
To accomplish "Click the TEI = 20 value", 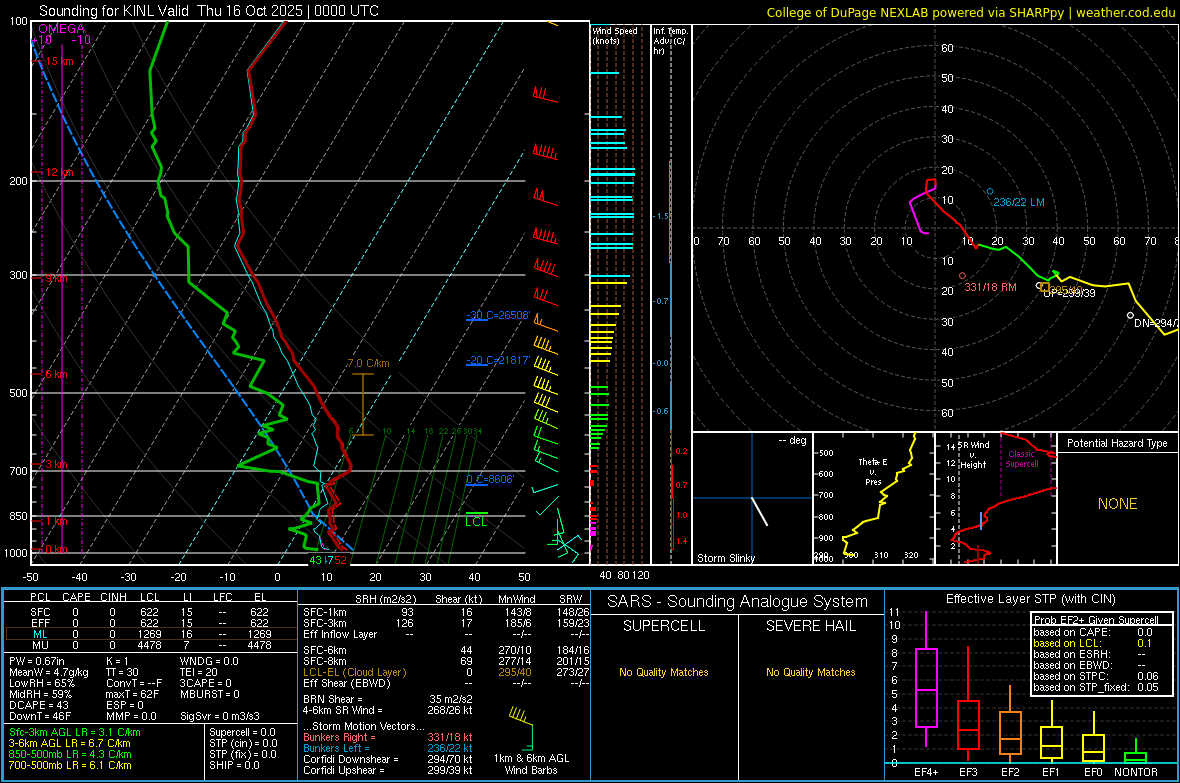I will point(199,672).
